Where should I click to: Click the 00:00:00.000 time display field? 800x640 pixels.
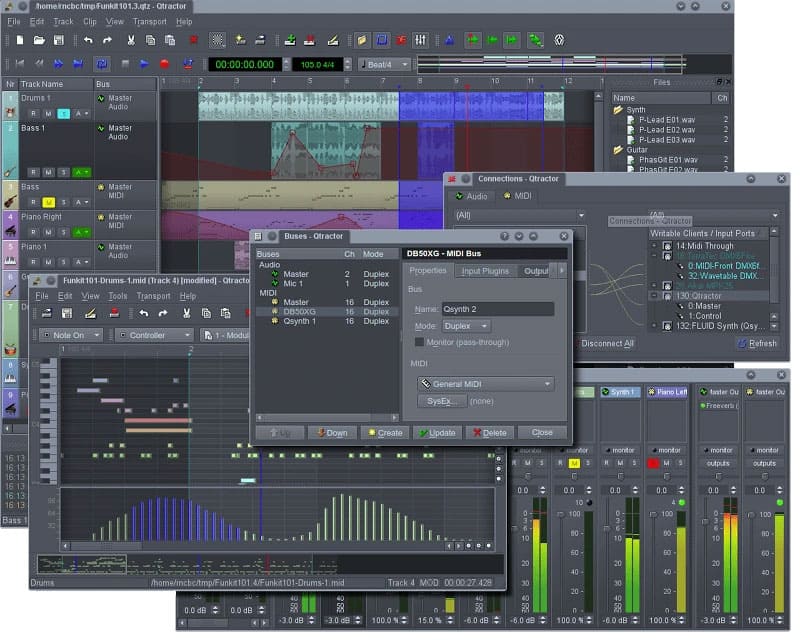point(245,64)
